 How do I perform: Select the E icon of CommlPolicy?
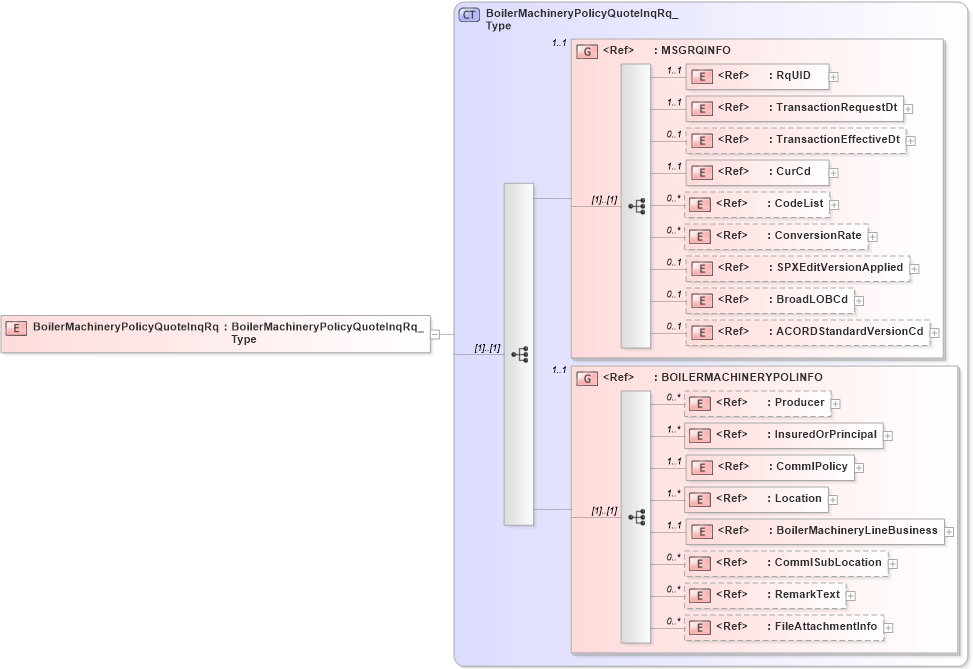[701, 467]
